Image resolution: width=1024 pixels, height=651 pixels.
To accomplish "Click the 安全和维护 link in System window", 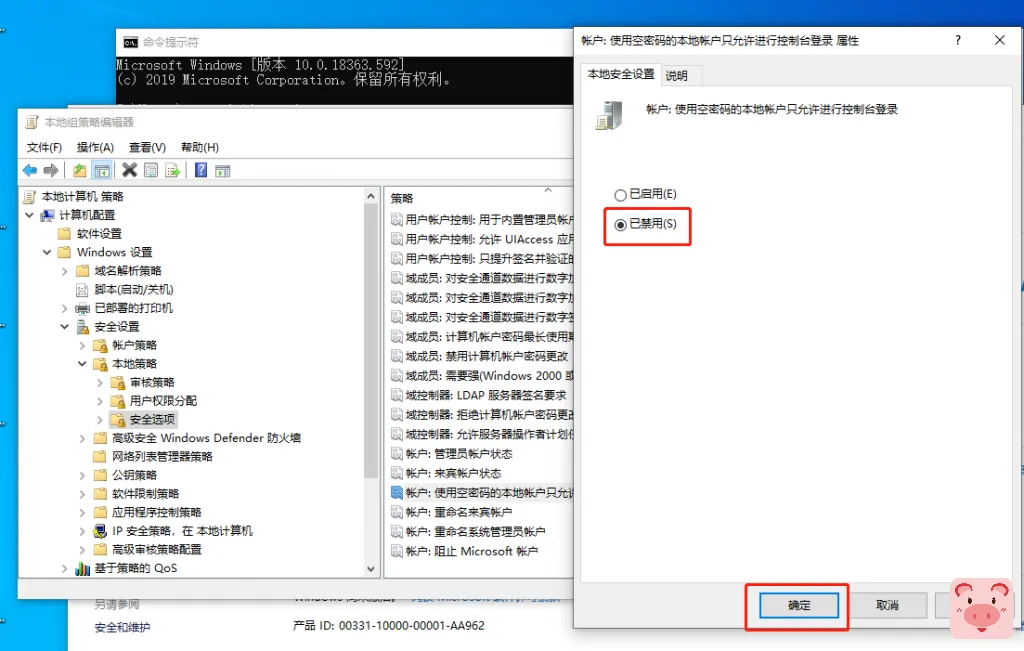I will (122, 627).
